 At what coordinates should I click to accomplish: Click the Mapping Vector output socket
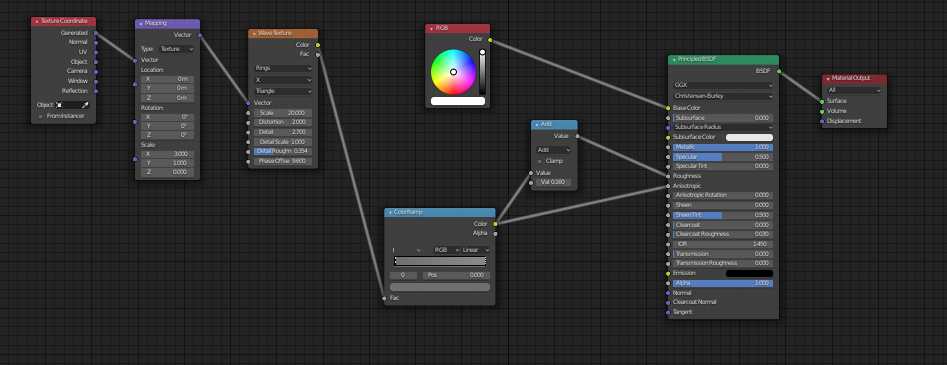[199, 35]
